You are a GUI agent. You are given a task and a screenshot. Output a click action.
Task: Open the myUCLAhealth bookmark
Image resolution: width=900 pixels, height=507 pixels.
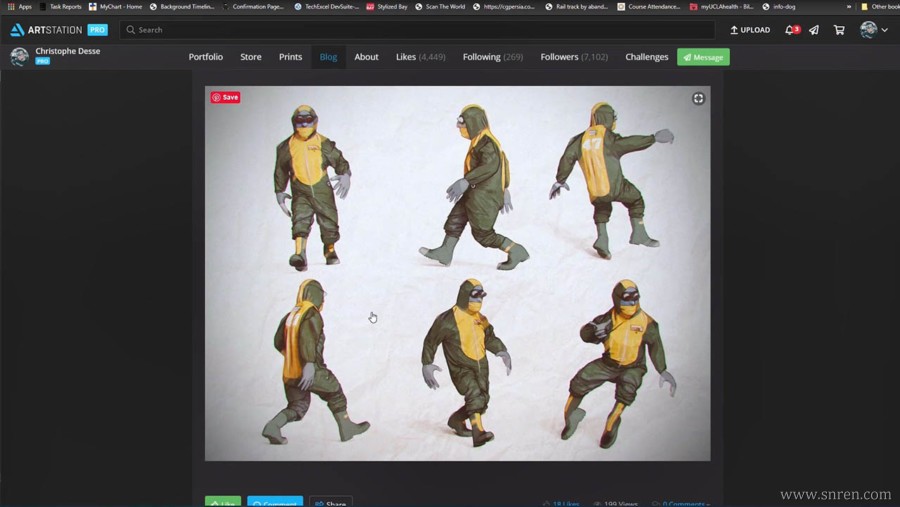(x=721, y=6)
